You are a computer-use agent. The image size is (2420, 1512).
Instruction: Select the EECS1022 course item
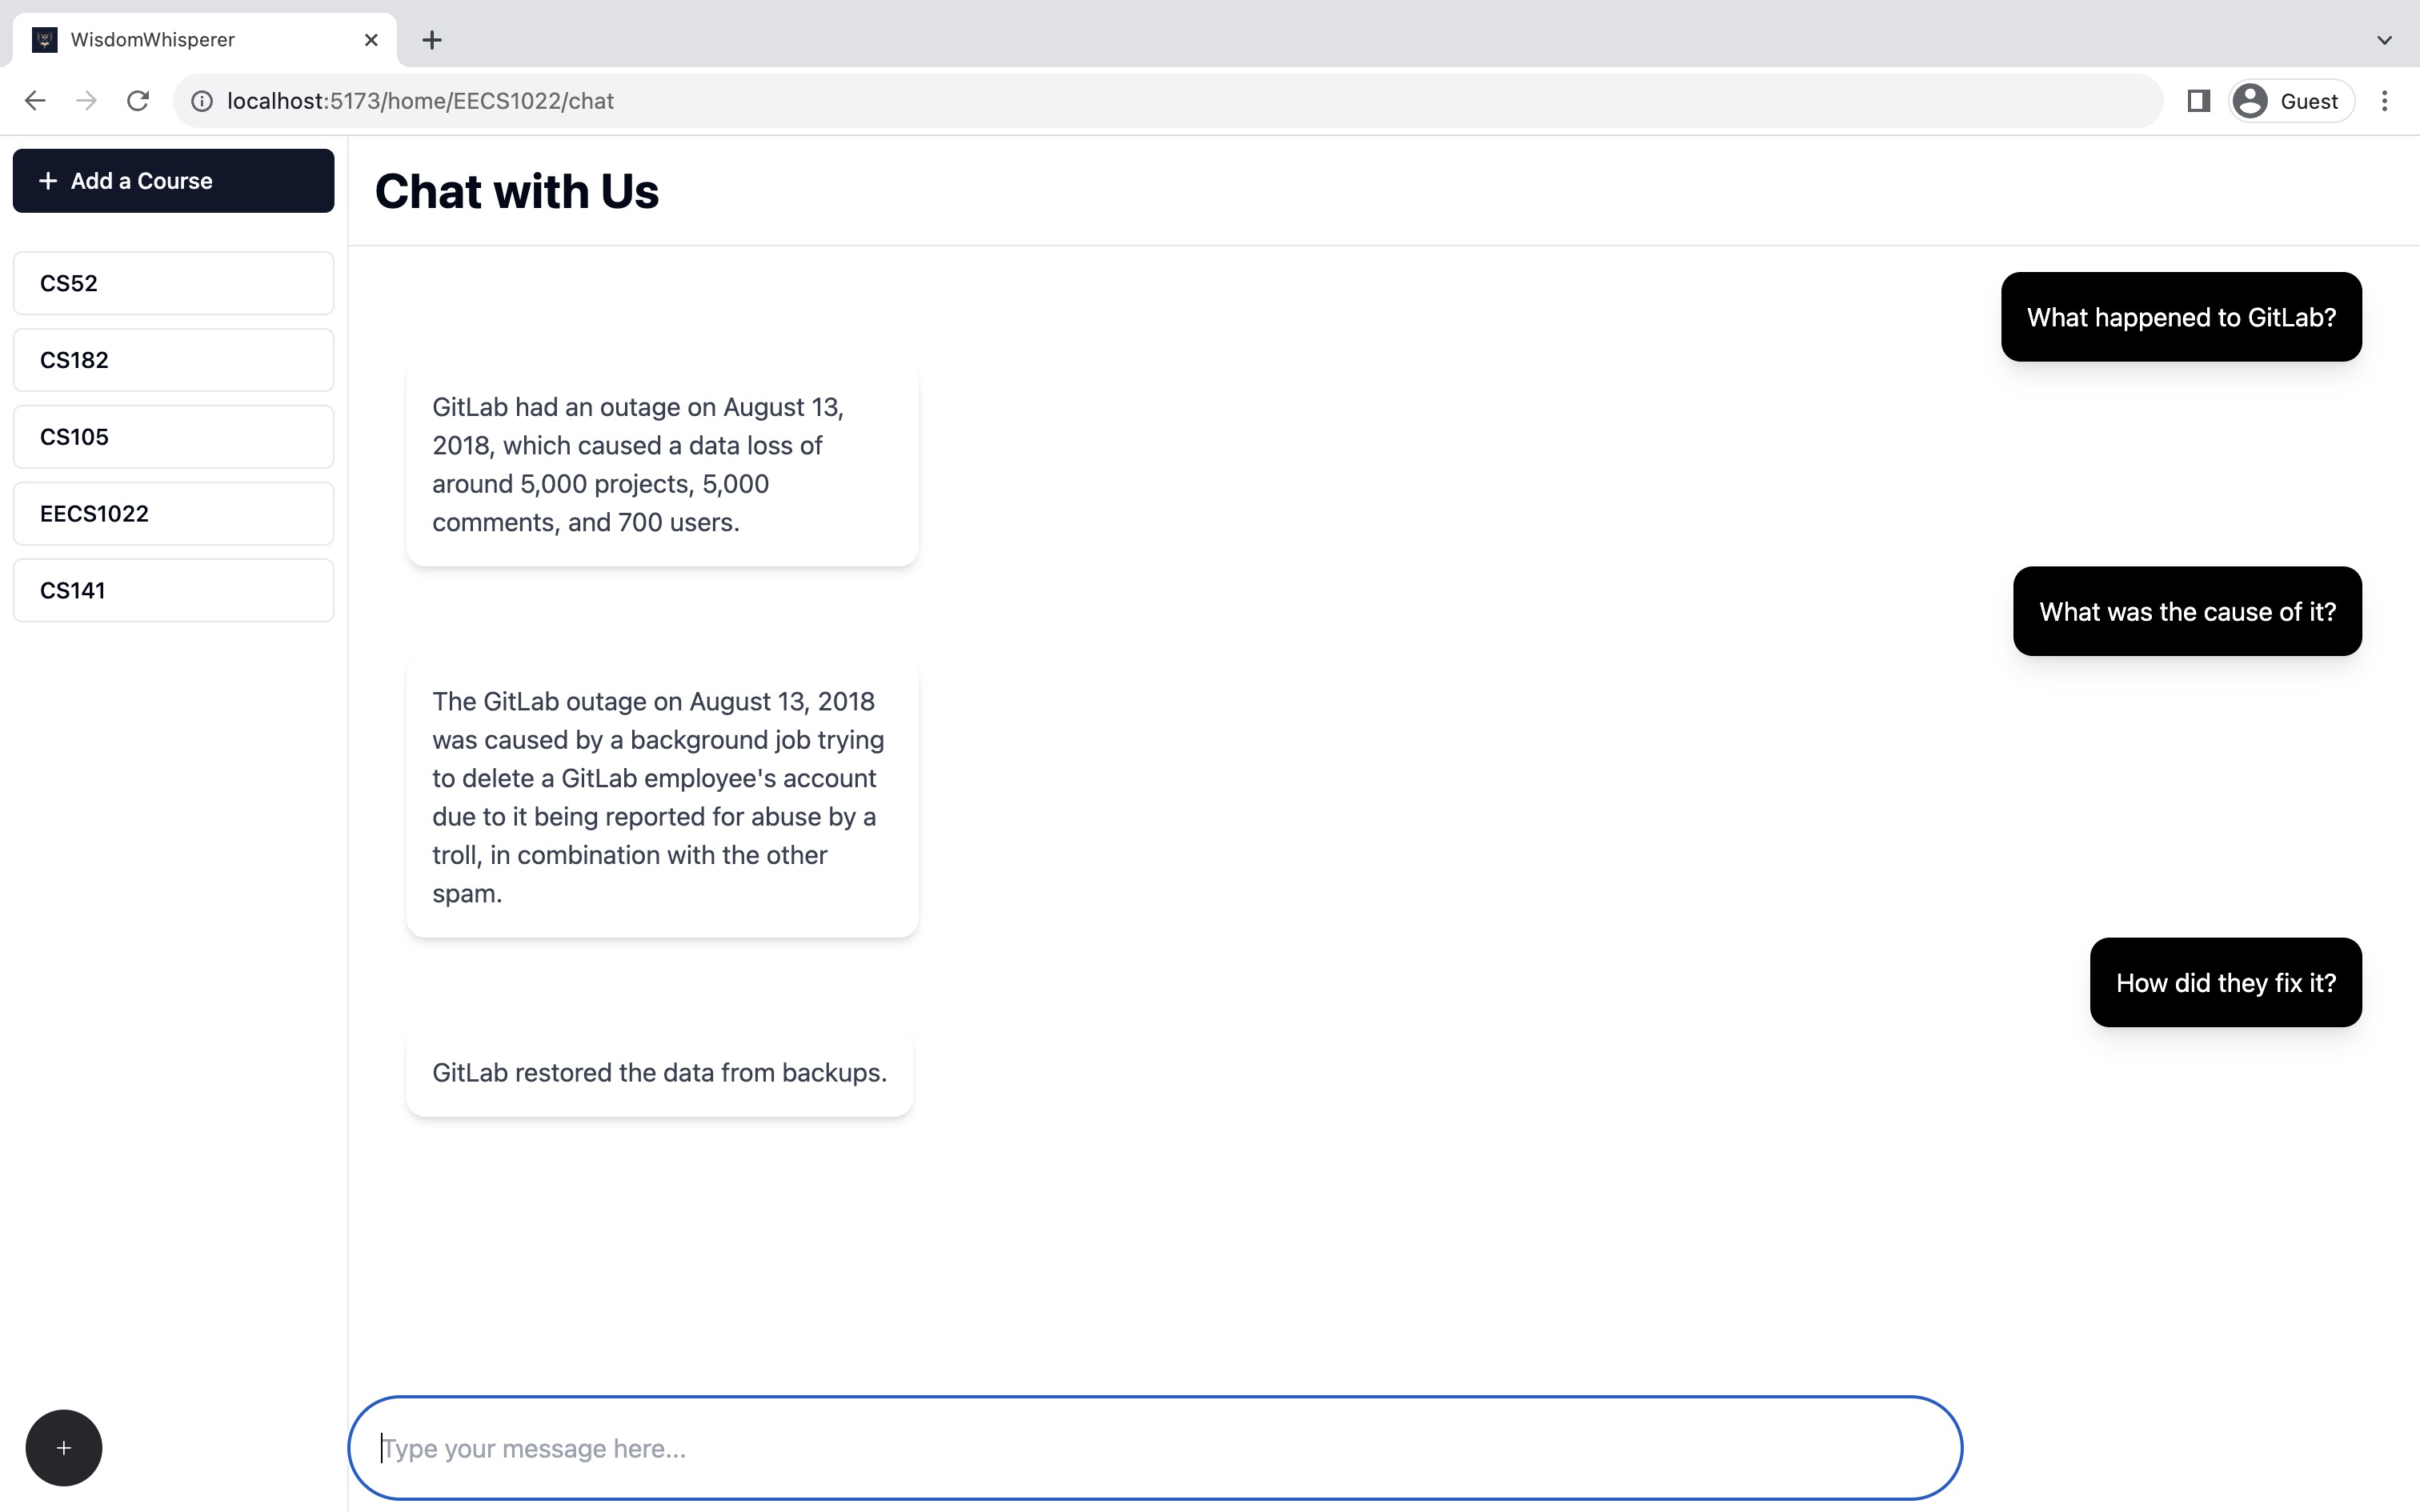(x=173, y=514)
